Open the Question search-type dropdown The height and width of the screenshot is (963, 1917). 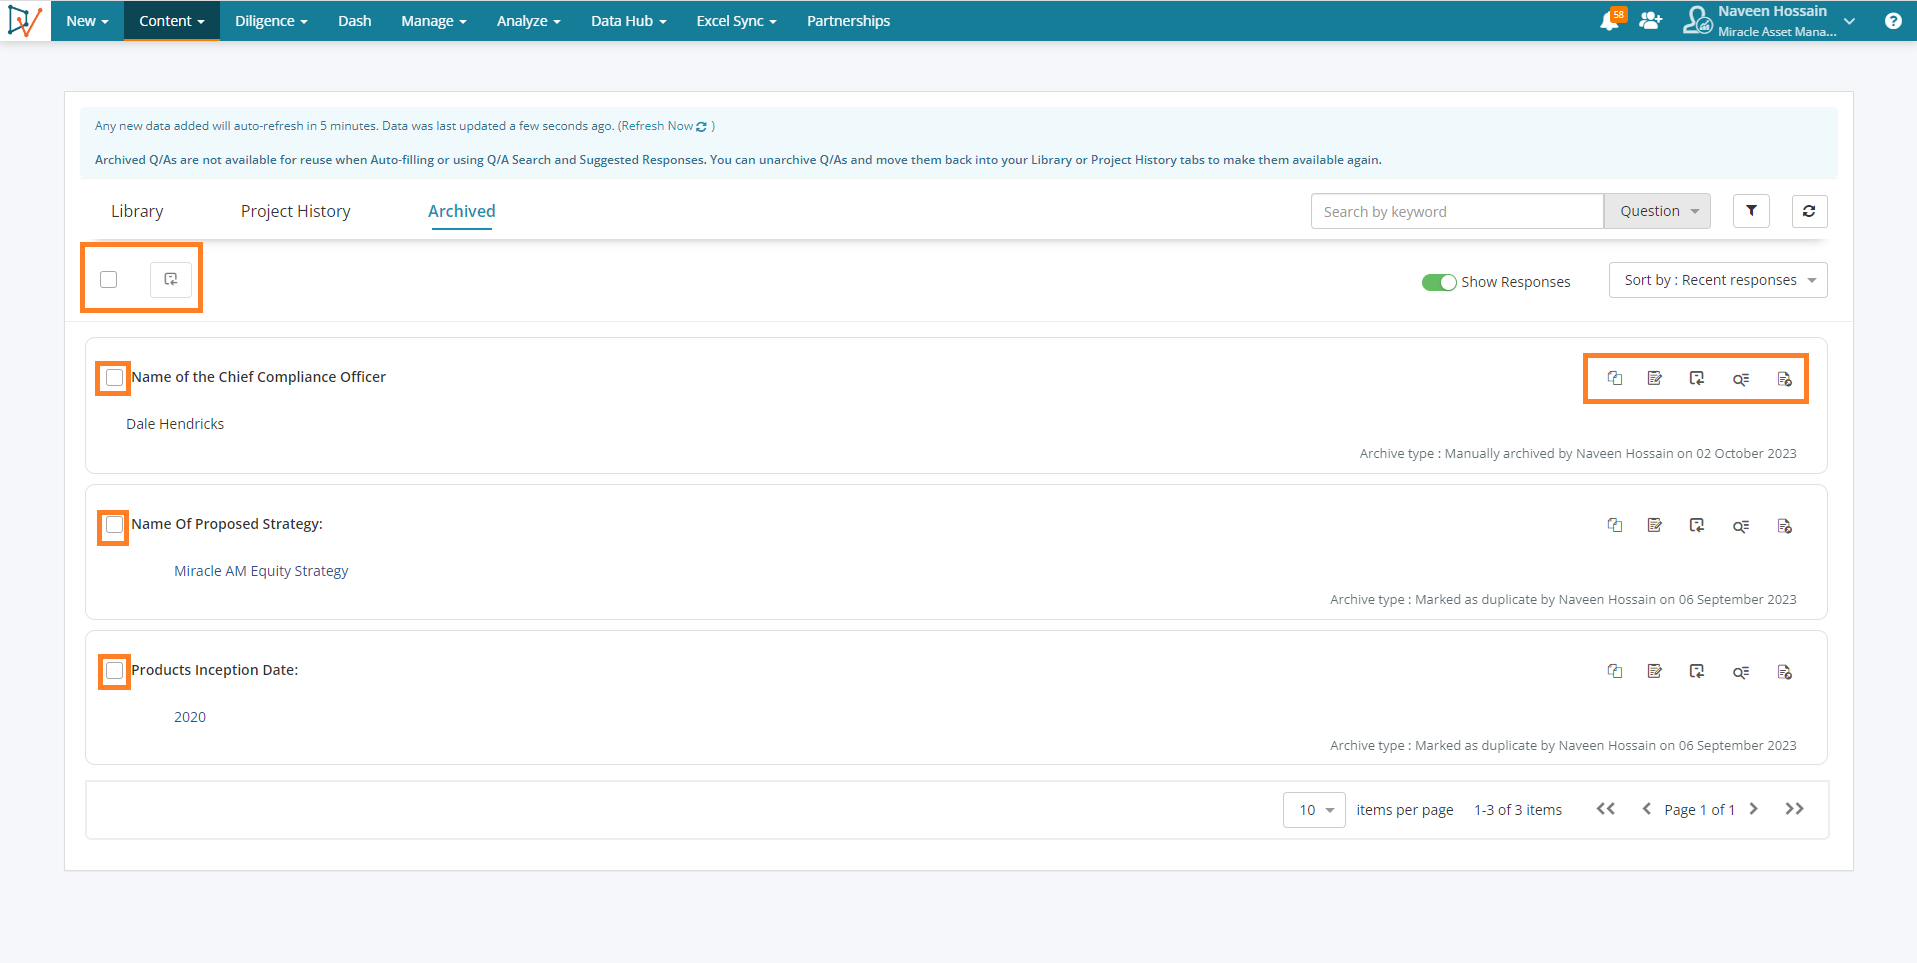click(1657, 211)
